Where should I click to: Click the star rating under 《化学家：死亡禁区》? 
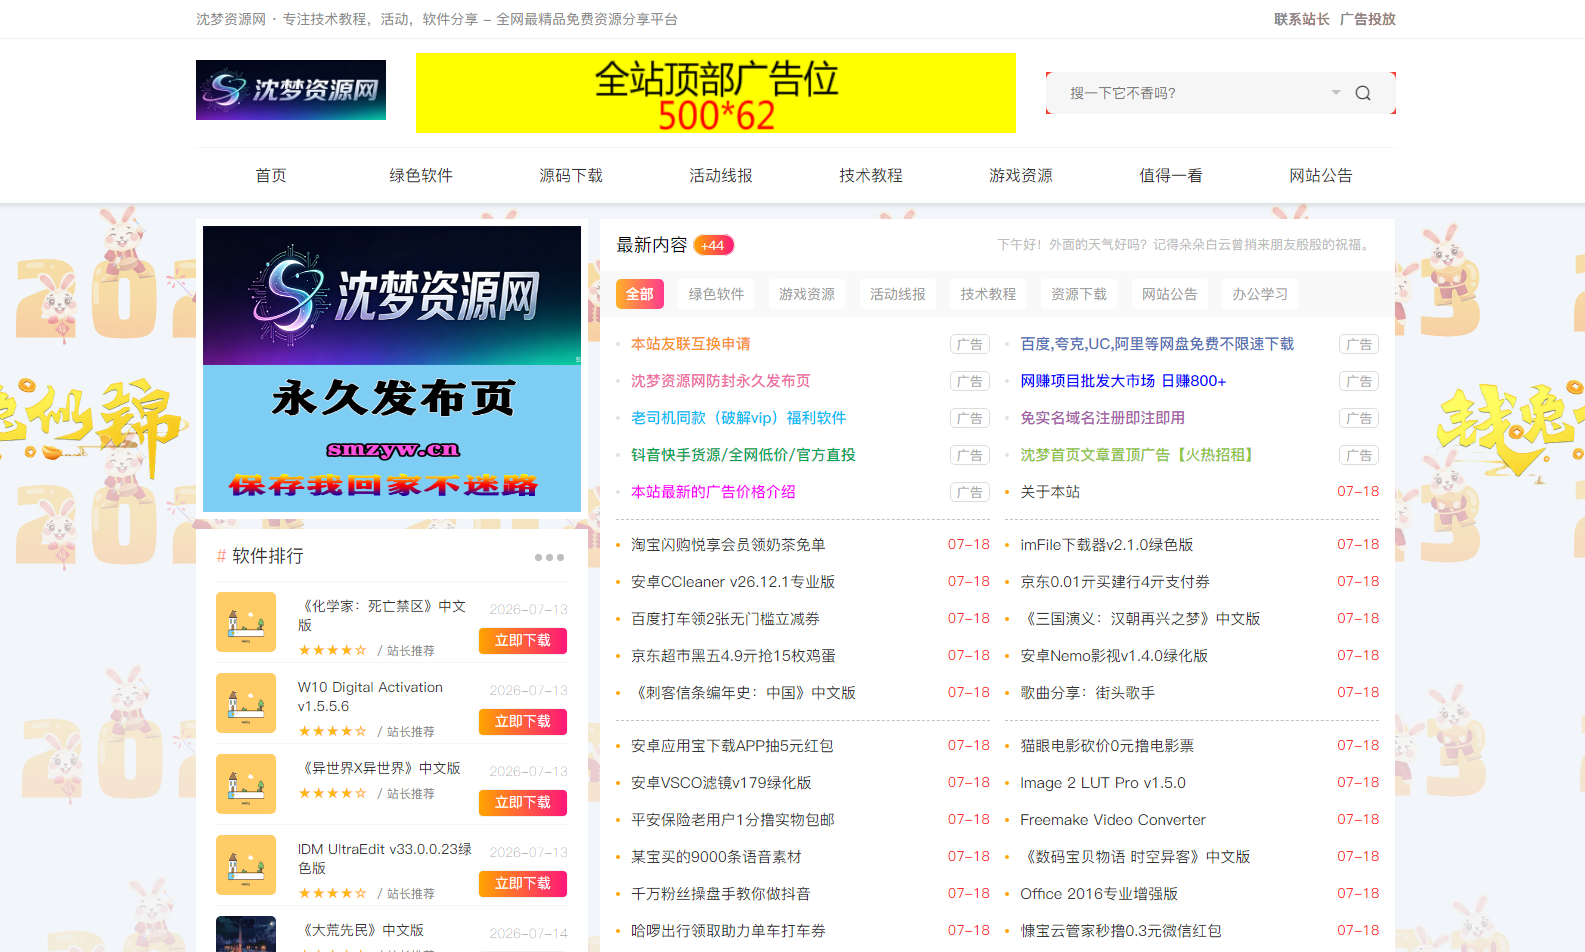coord(333,651)
